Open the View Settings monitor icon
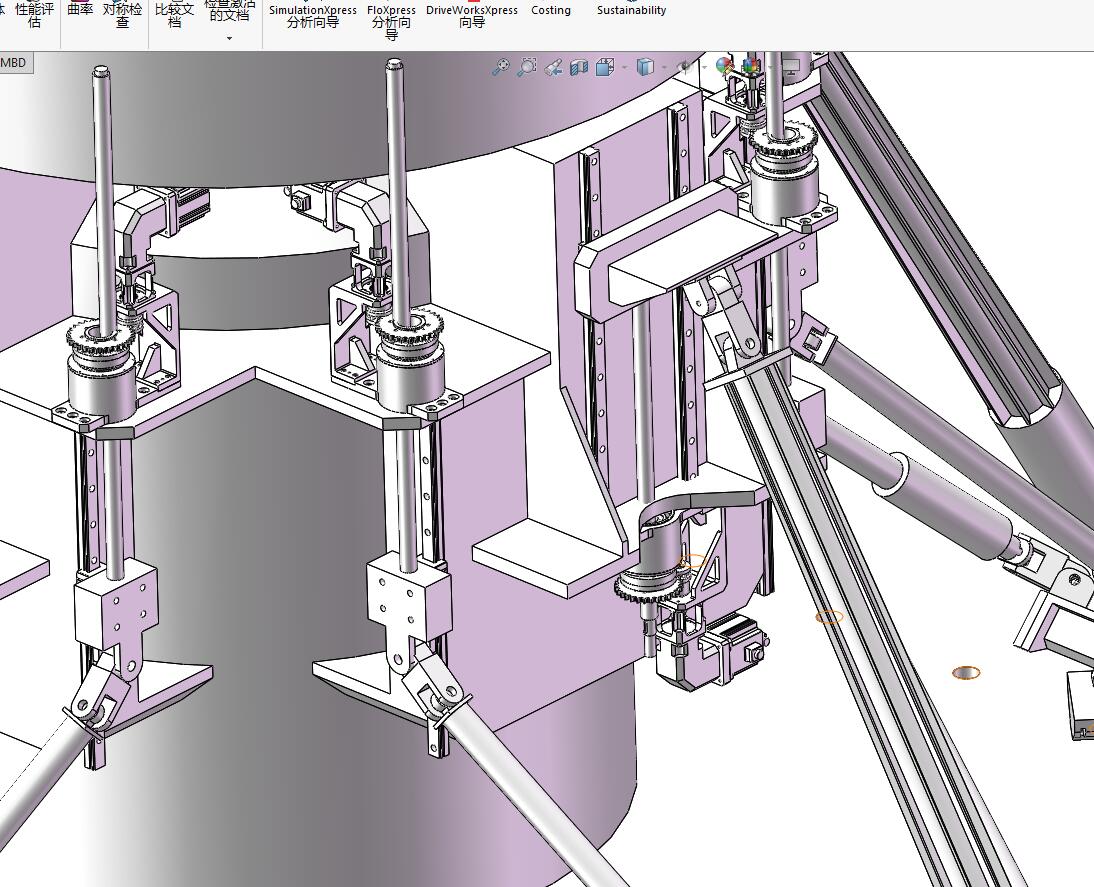 [790, 67]
